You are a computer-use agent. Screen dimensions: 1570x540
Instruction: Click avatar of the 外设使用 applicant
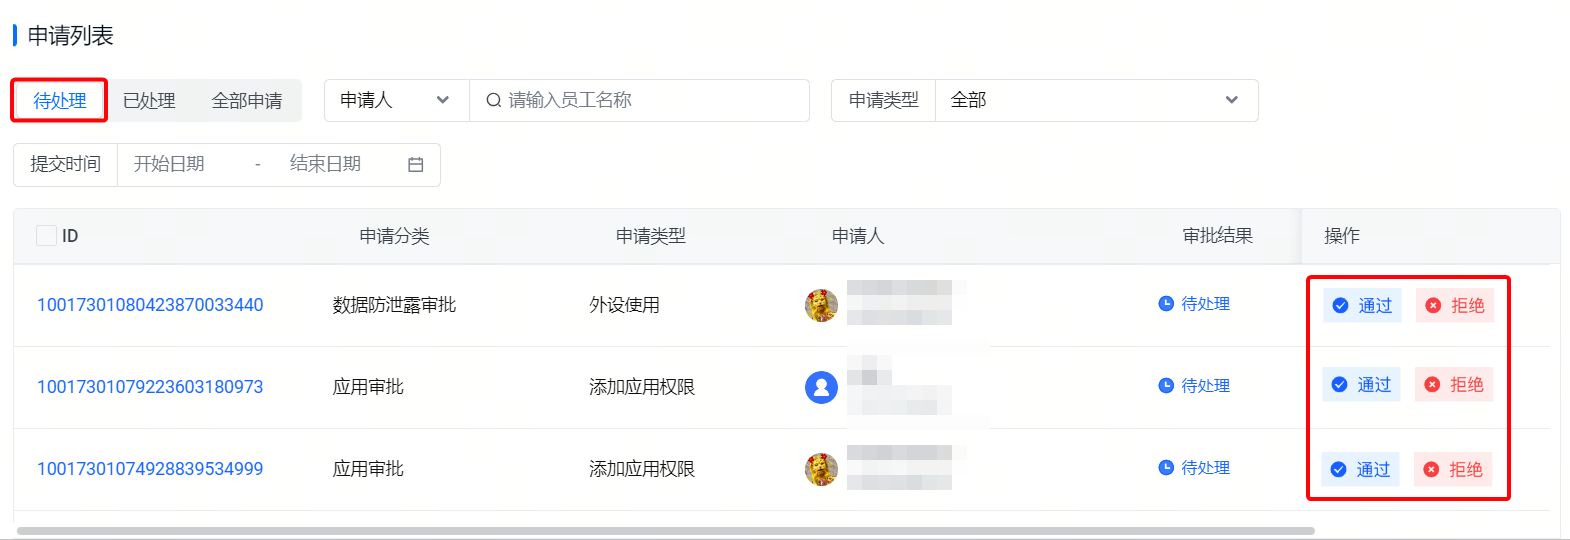(x=821, y=305)
